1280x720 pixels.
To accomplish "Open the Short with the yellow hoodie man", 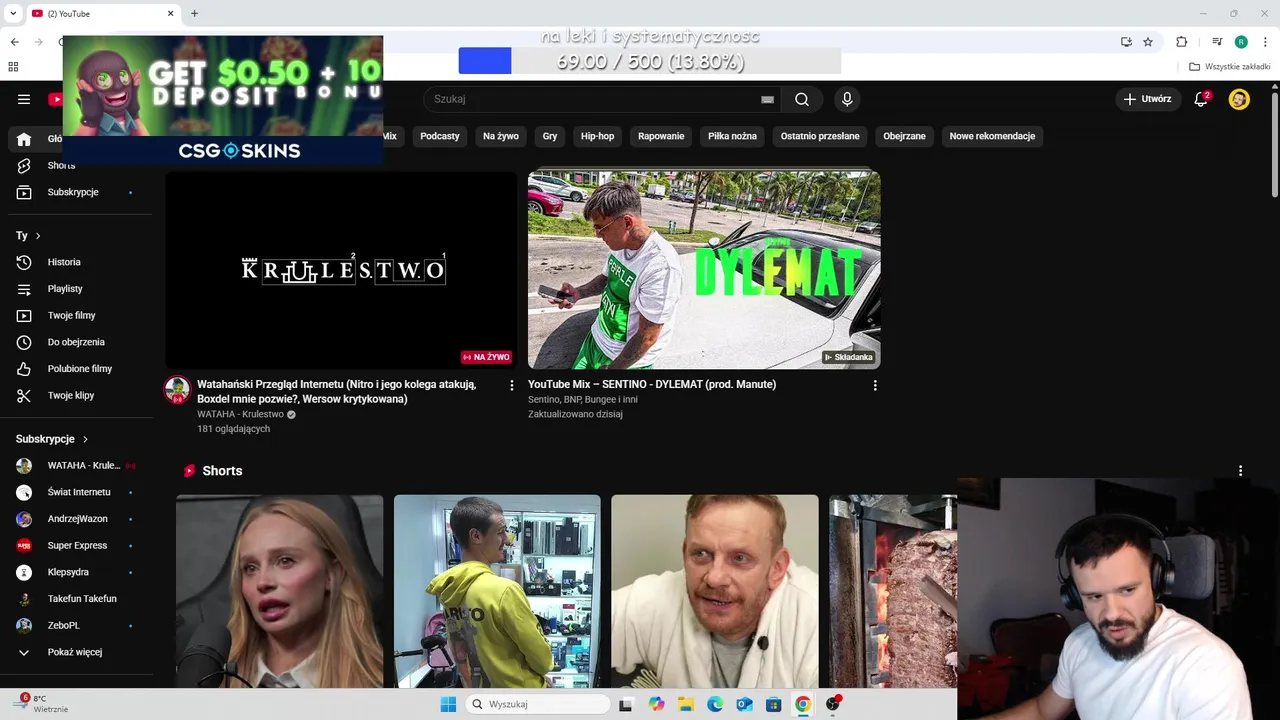I will tap(497, 591).
